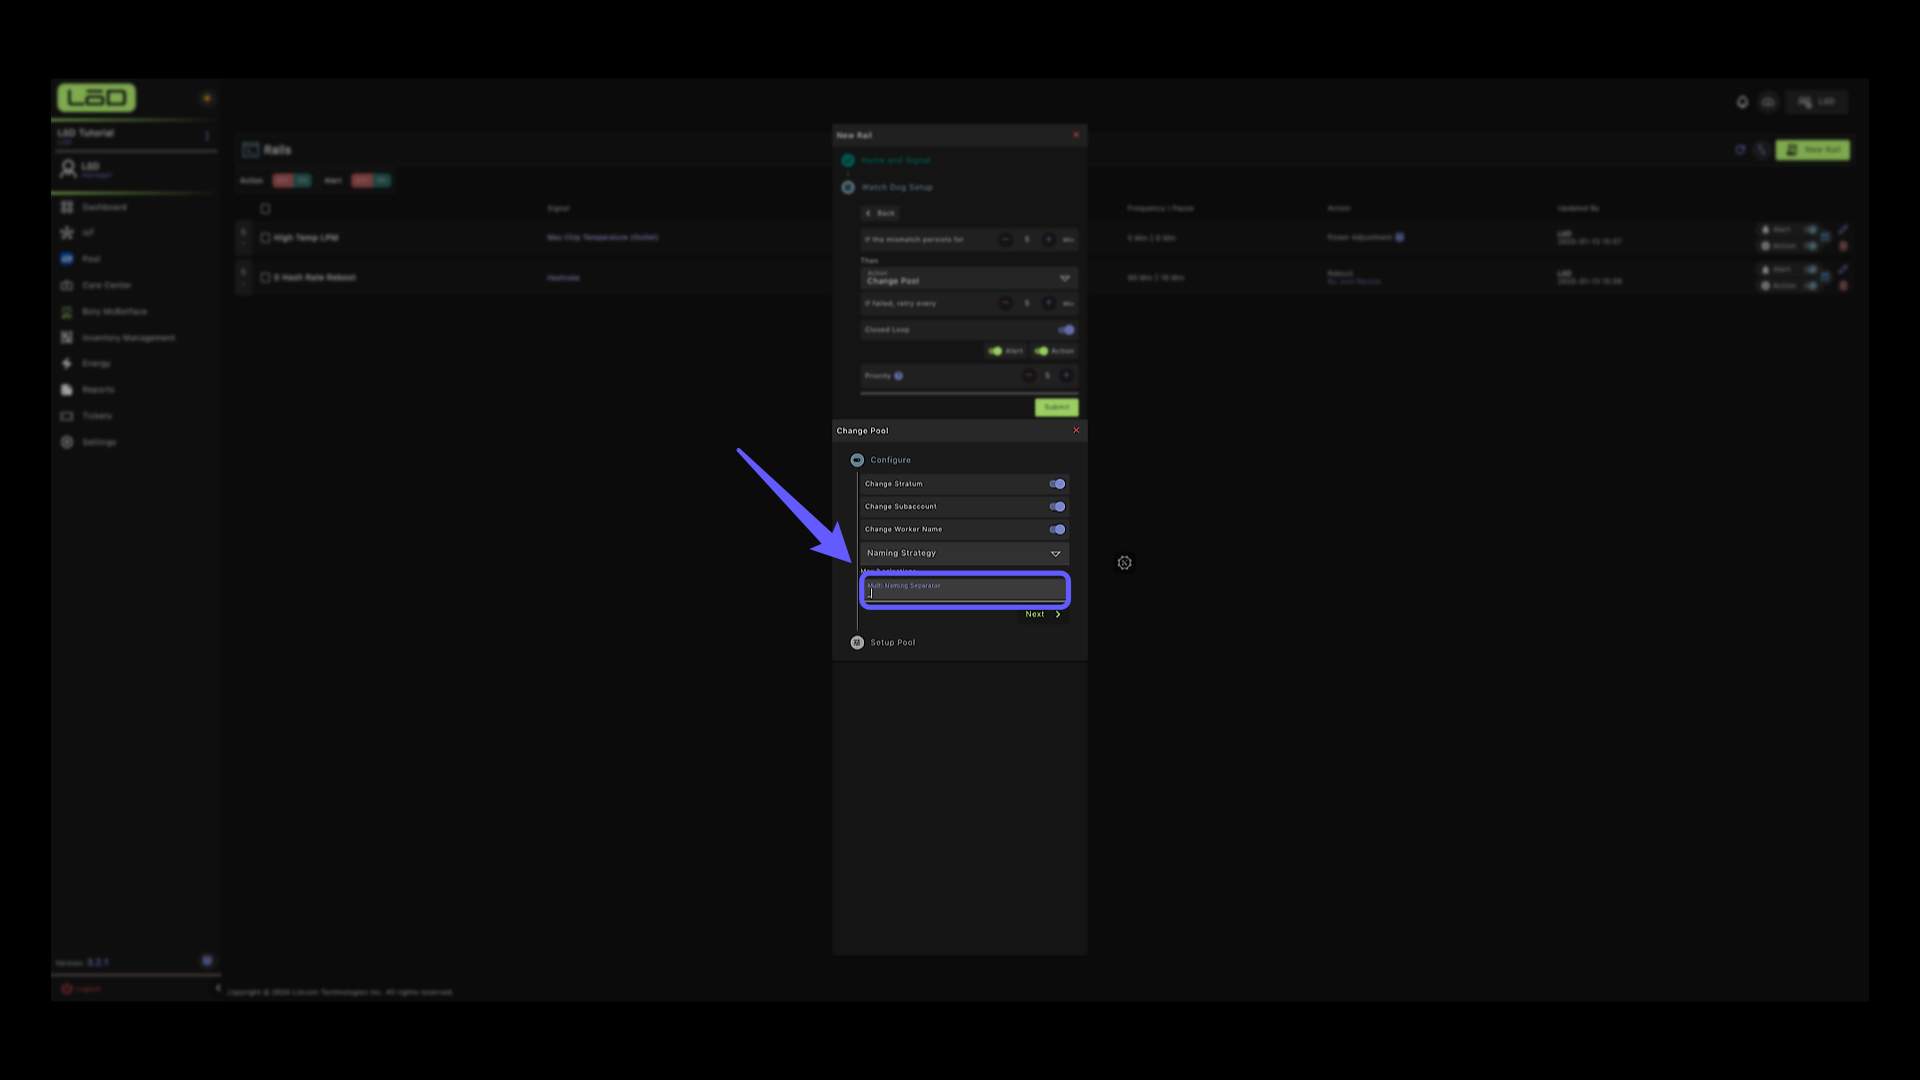Open the Action Change Pool dropdown
This screenshot has height=1080, width=1920.
tap(969, 277)
